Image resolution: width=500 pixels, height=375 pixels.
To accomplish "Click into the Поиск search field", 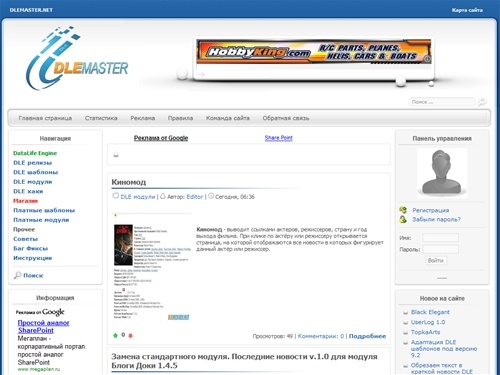I will pos(442,102).
